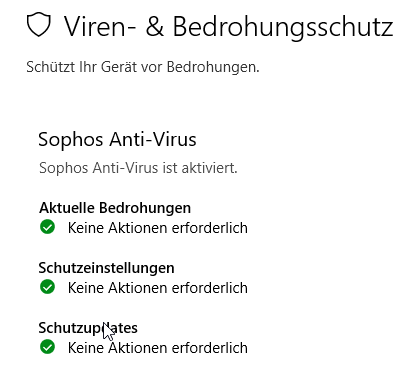Click the green checkmark under Schutzupdates

(47, 347)
